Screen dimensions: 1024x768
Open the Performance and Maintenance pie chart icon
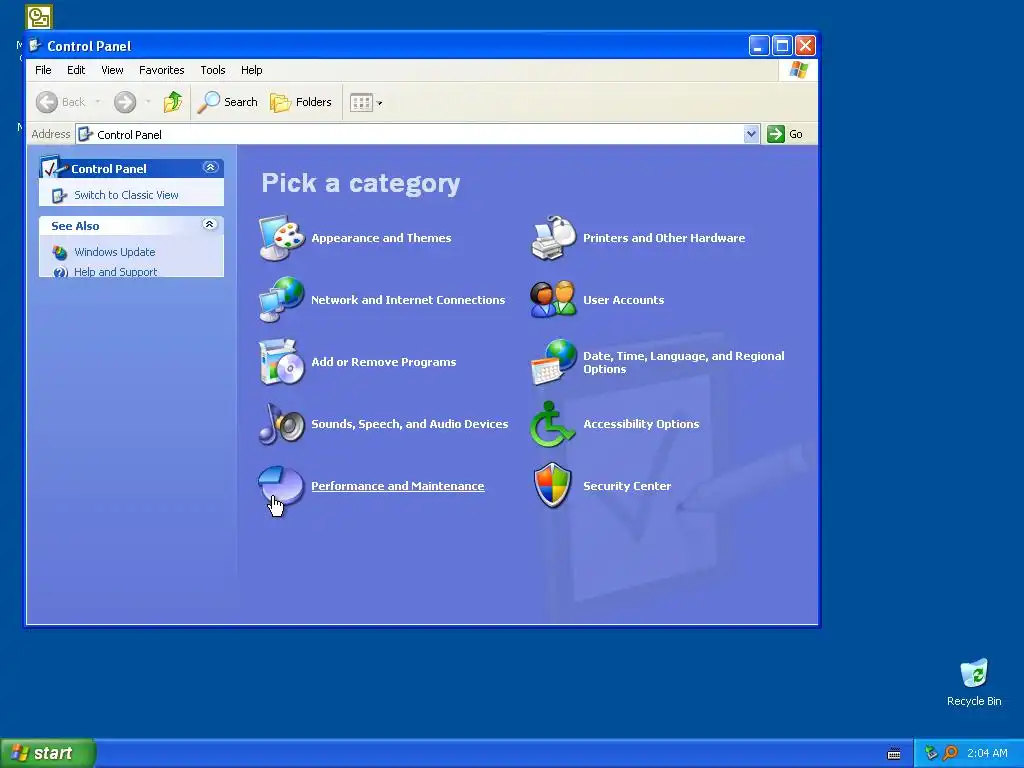point(281,486)
